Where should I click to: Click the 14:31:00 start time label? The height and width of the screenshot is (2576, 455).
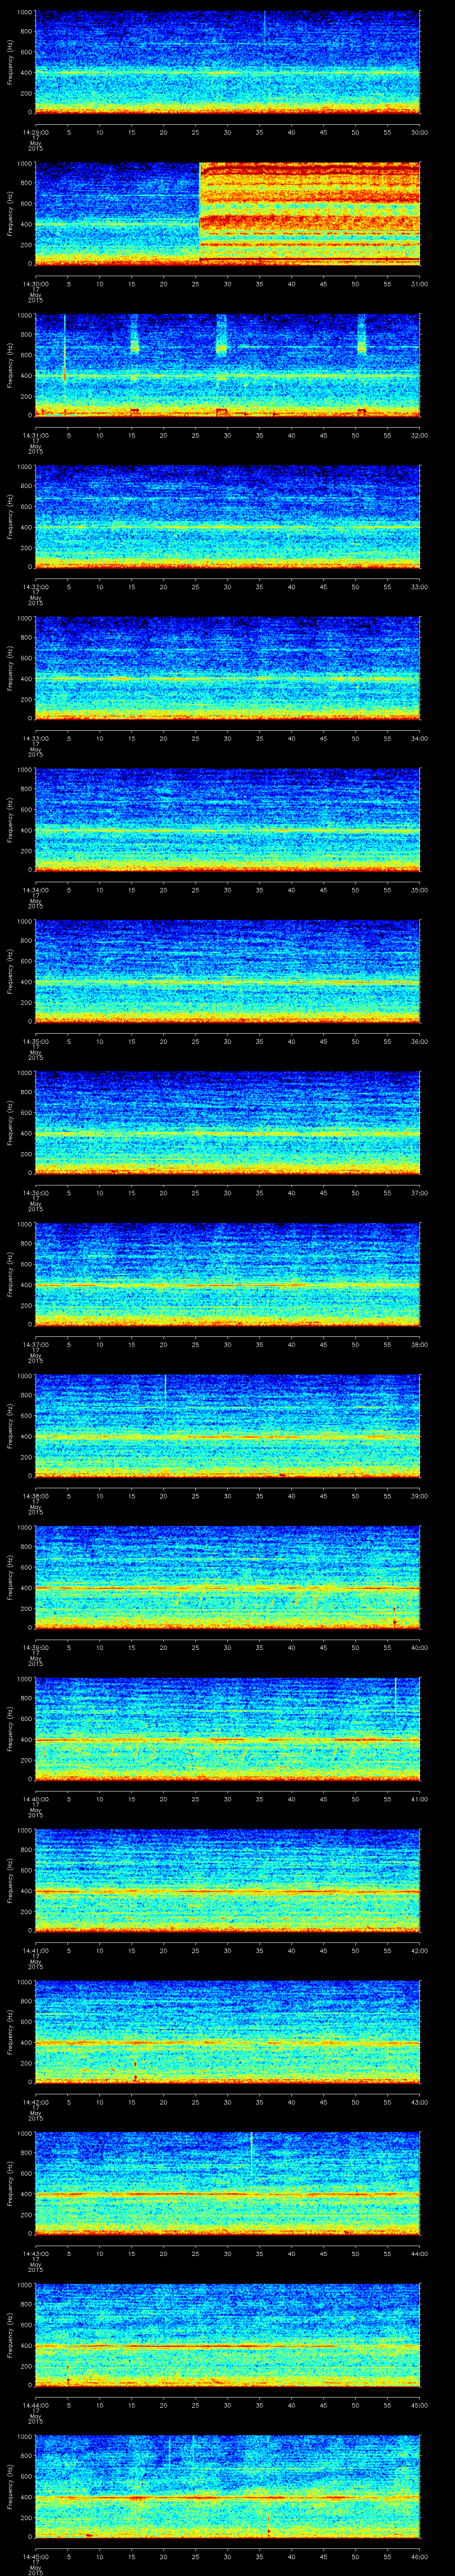click(36, 435)
